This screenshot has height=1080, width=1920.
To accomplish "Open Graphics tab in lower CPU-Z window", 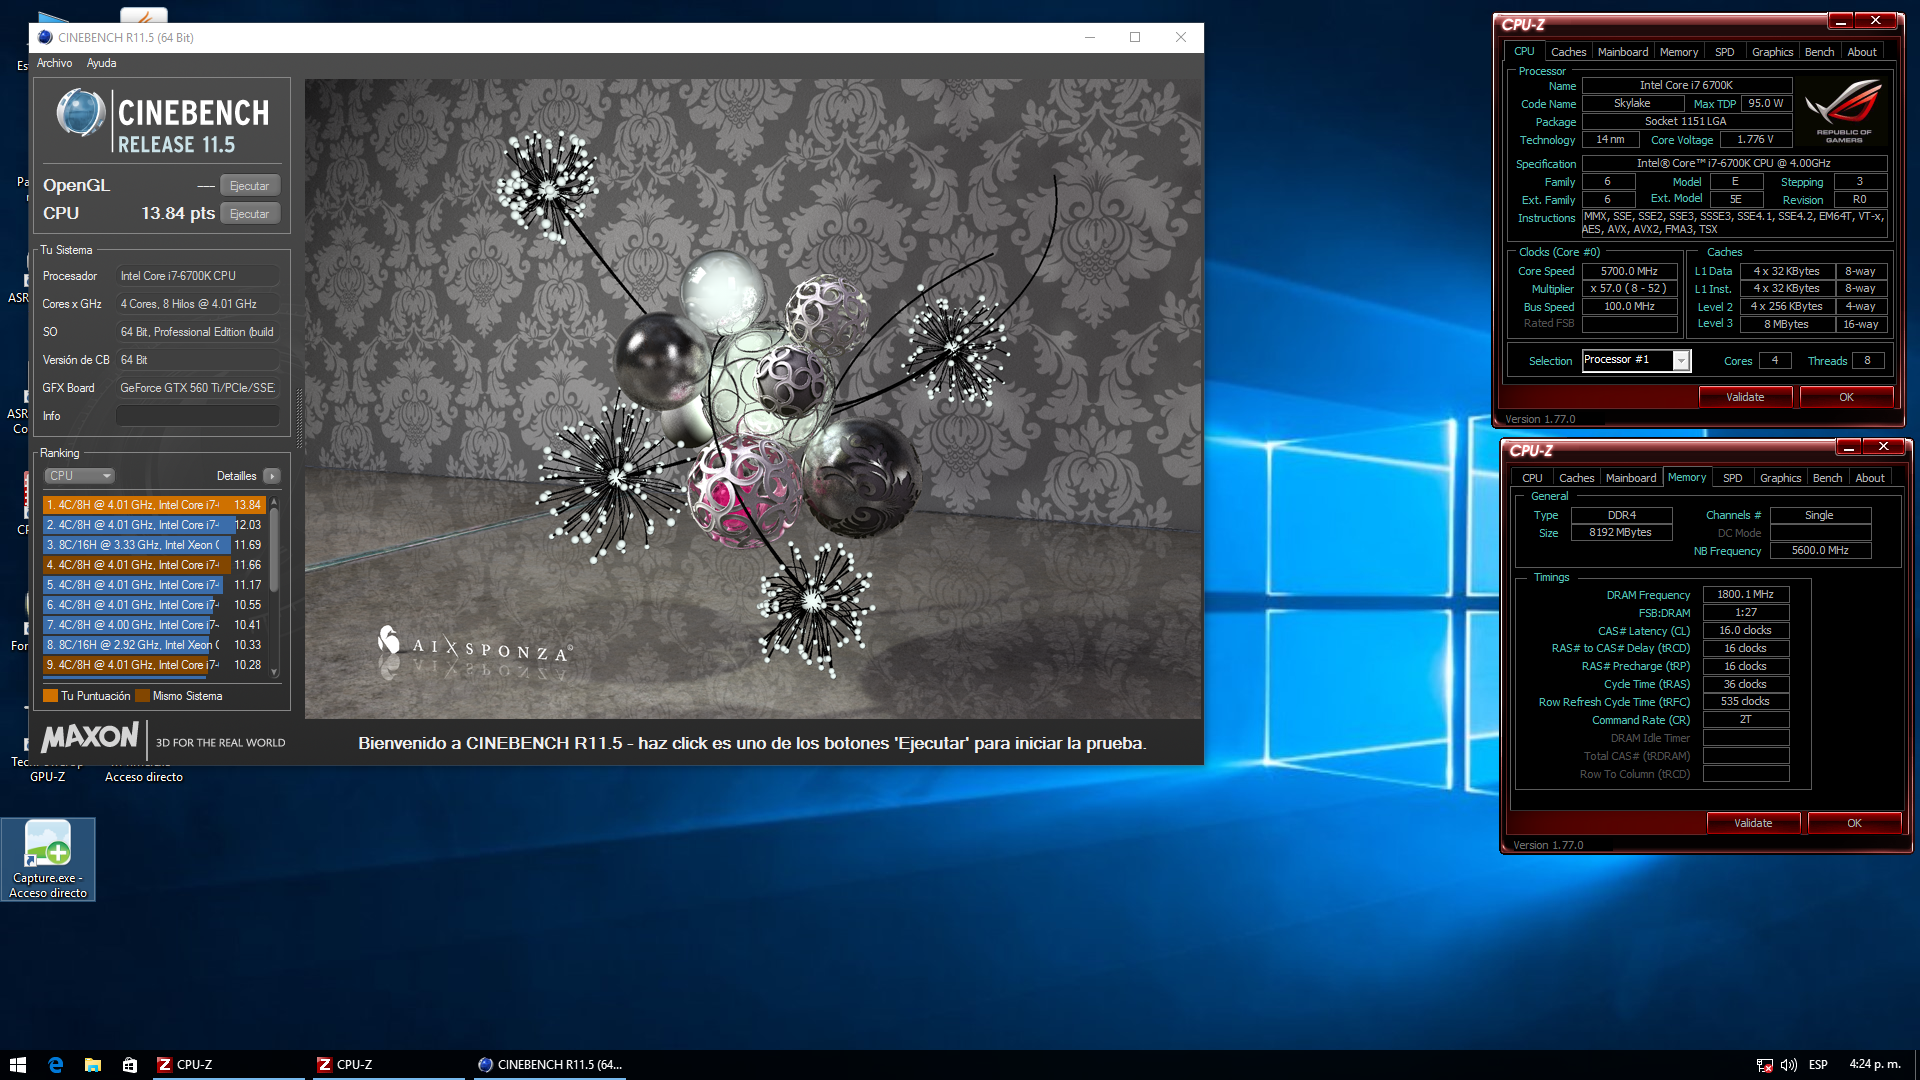I will point(1780,478).
